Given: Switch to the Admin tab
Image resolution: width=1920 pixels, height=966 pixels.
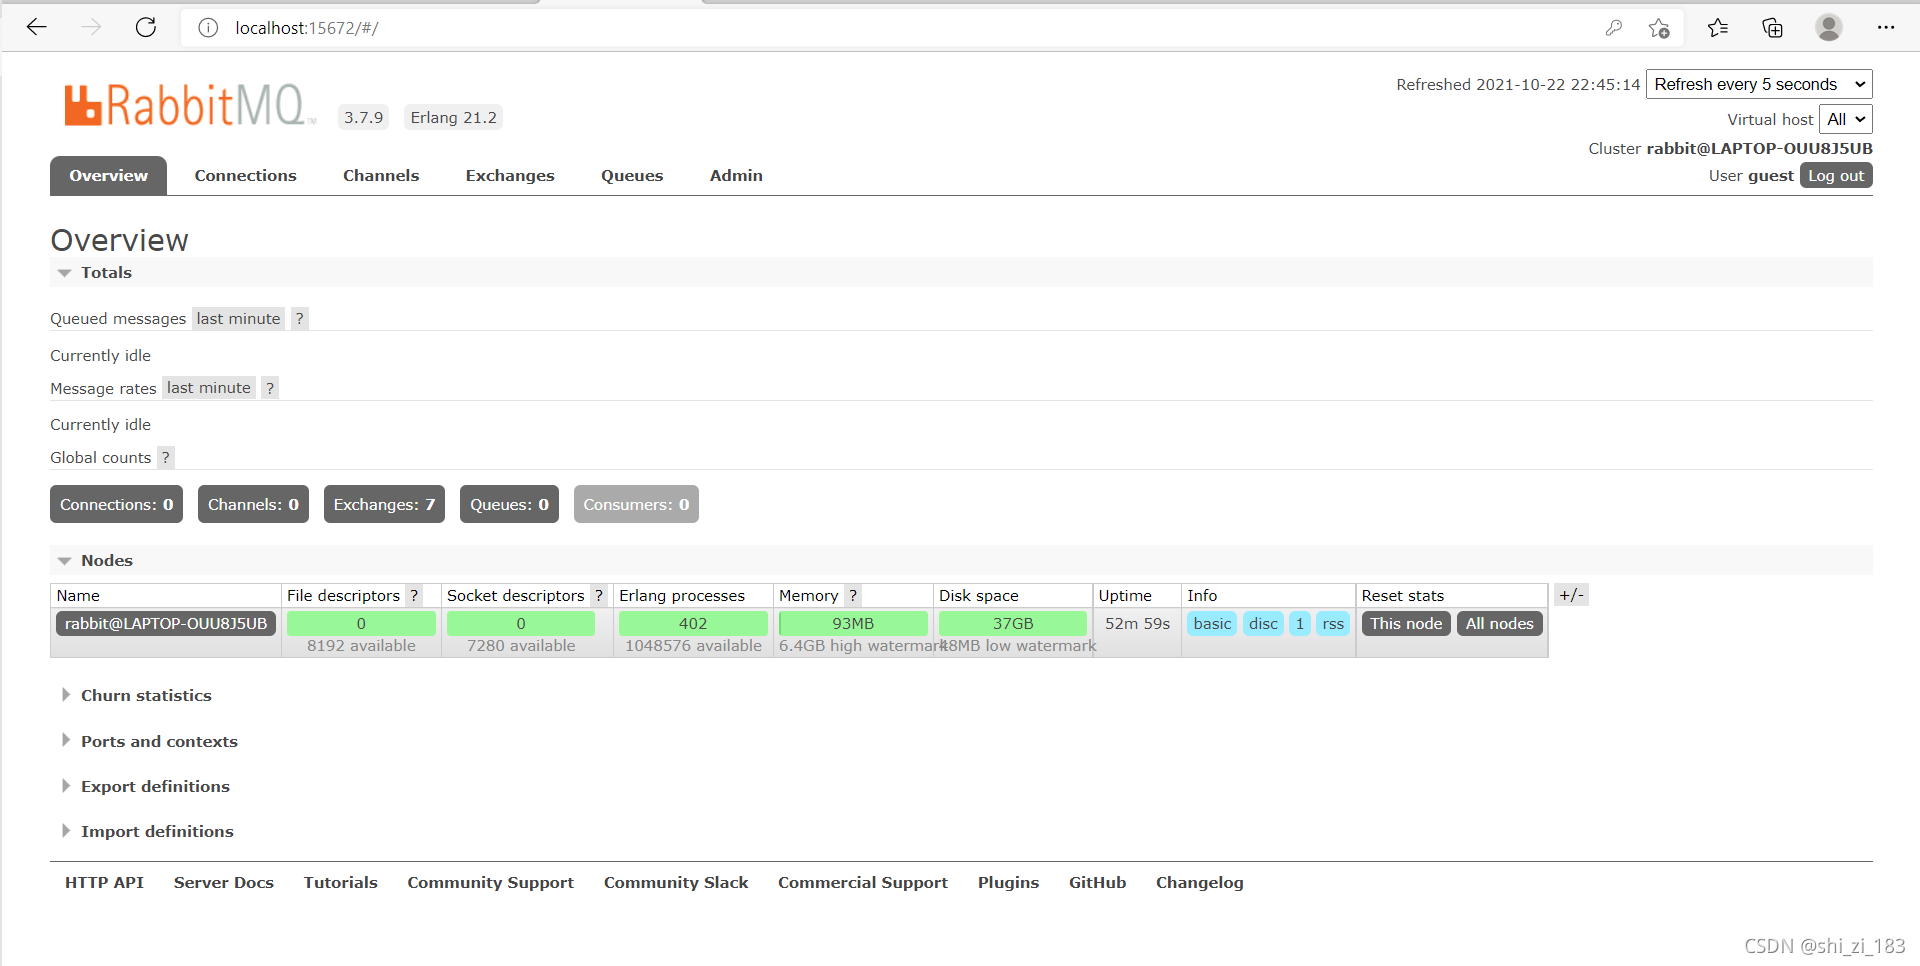Looking at the screenshot, I should tap(736, 175).
